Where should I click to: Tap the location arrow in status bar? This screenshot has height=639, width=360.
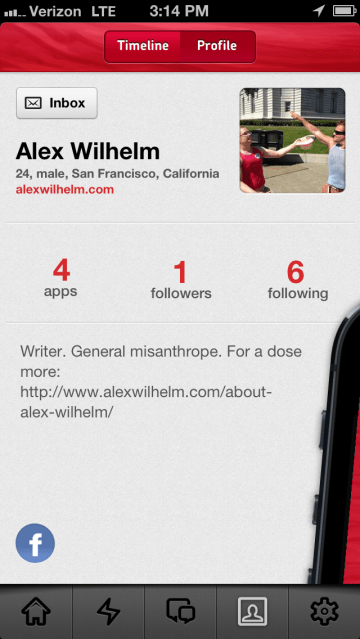click(318, 11)
